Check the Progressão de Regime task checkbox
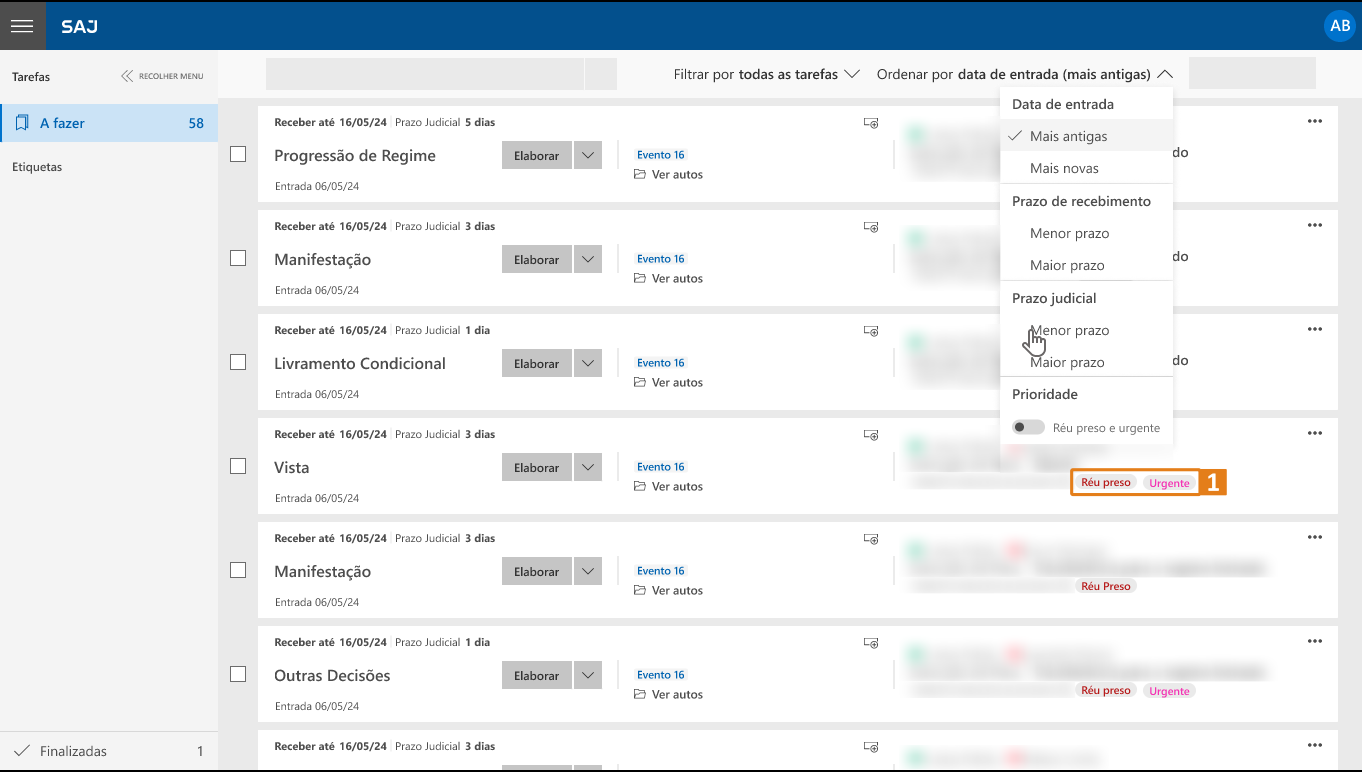The image size is (1362, 772). 238,154
